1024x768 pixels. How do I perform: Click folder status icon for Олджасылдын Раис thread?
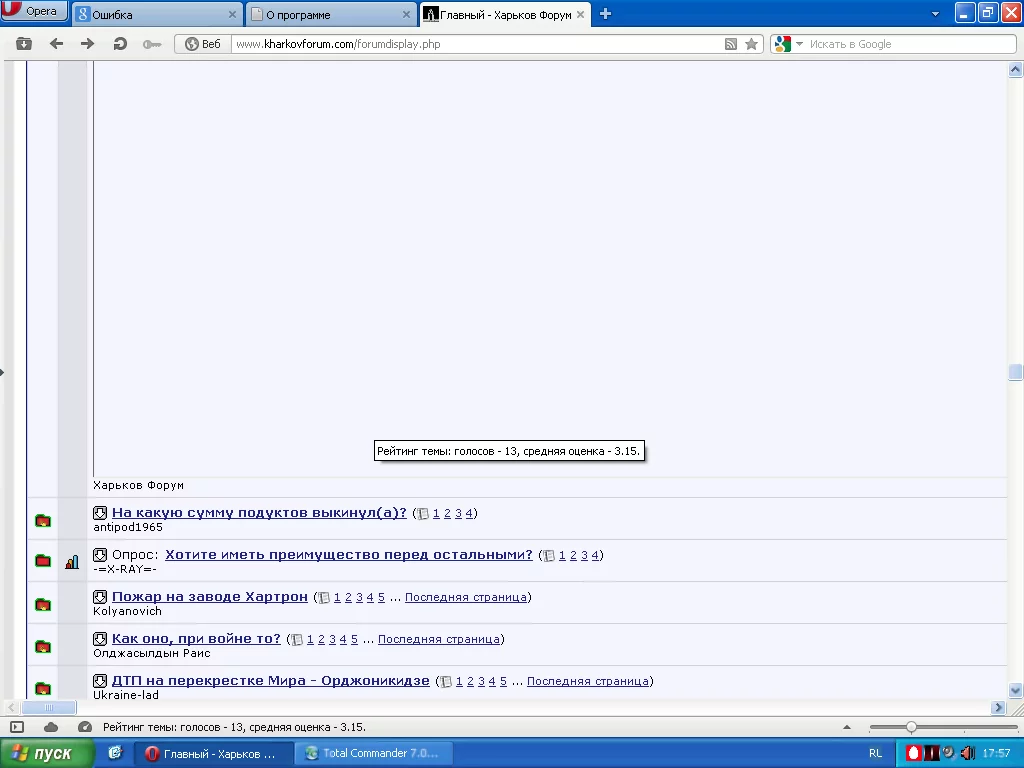43,647
